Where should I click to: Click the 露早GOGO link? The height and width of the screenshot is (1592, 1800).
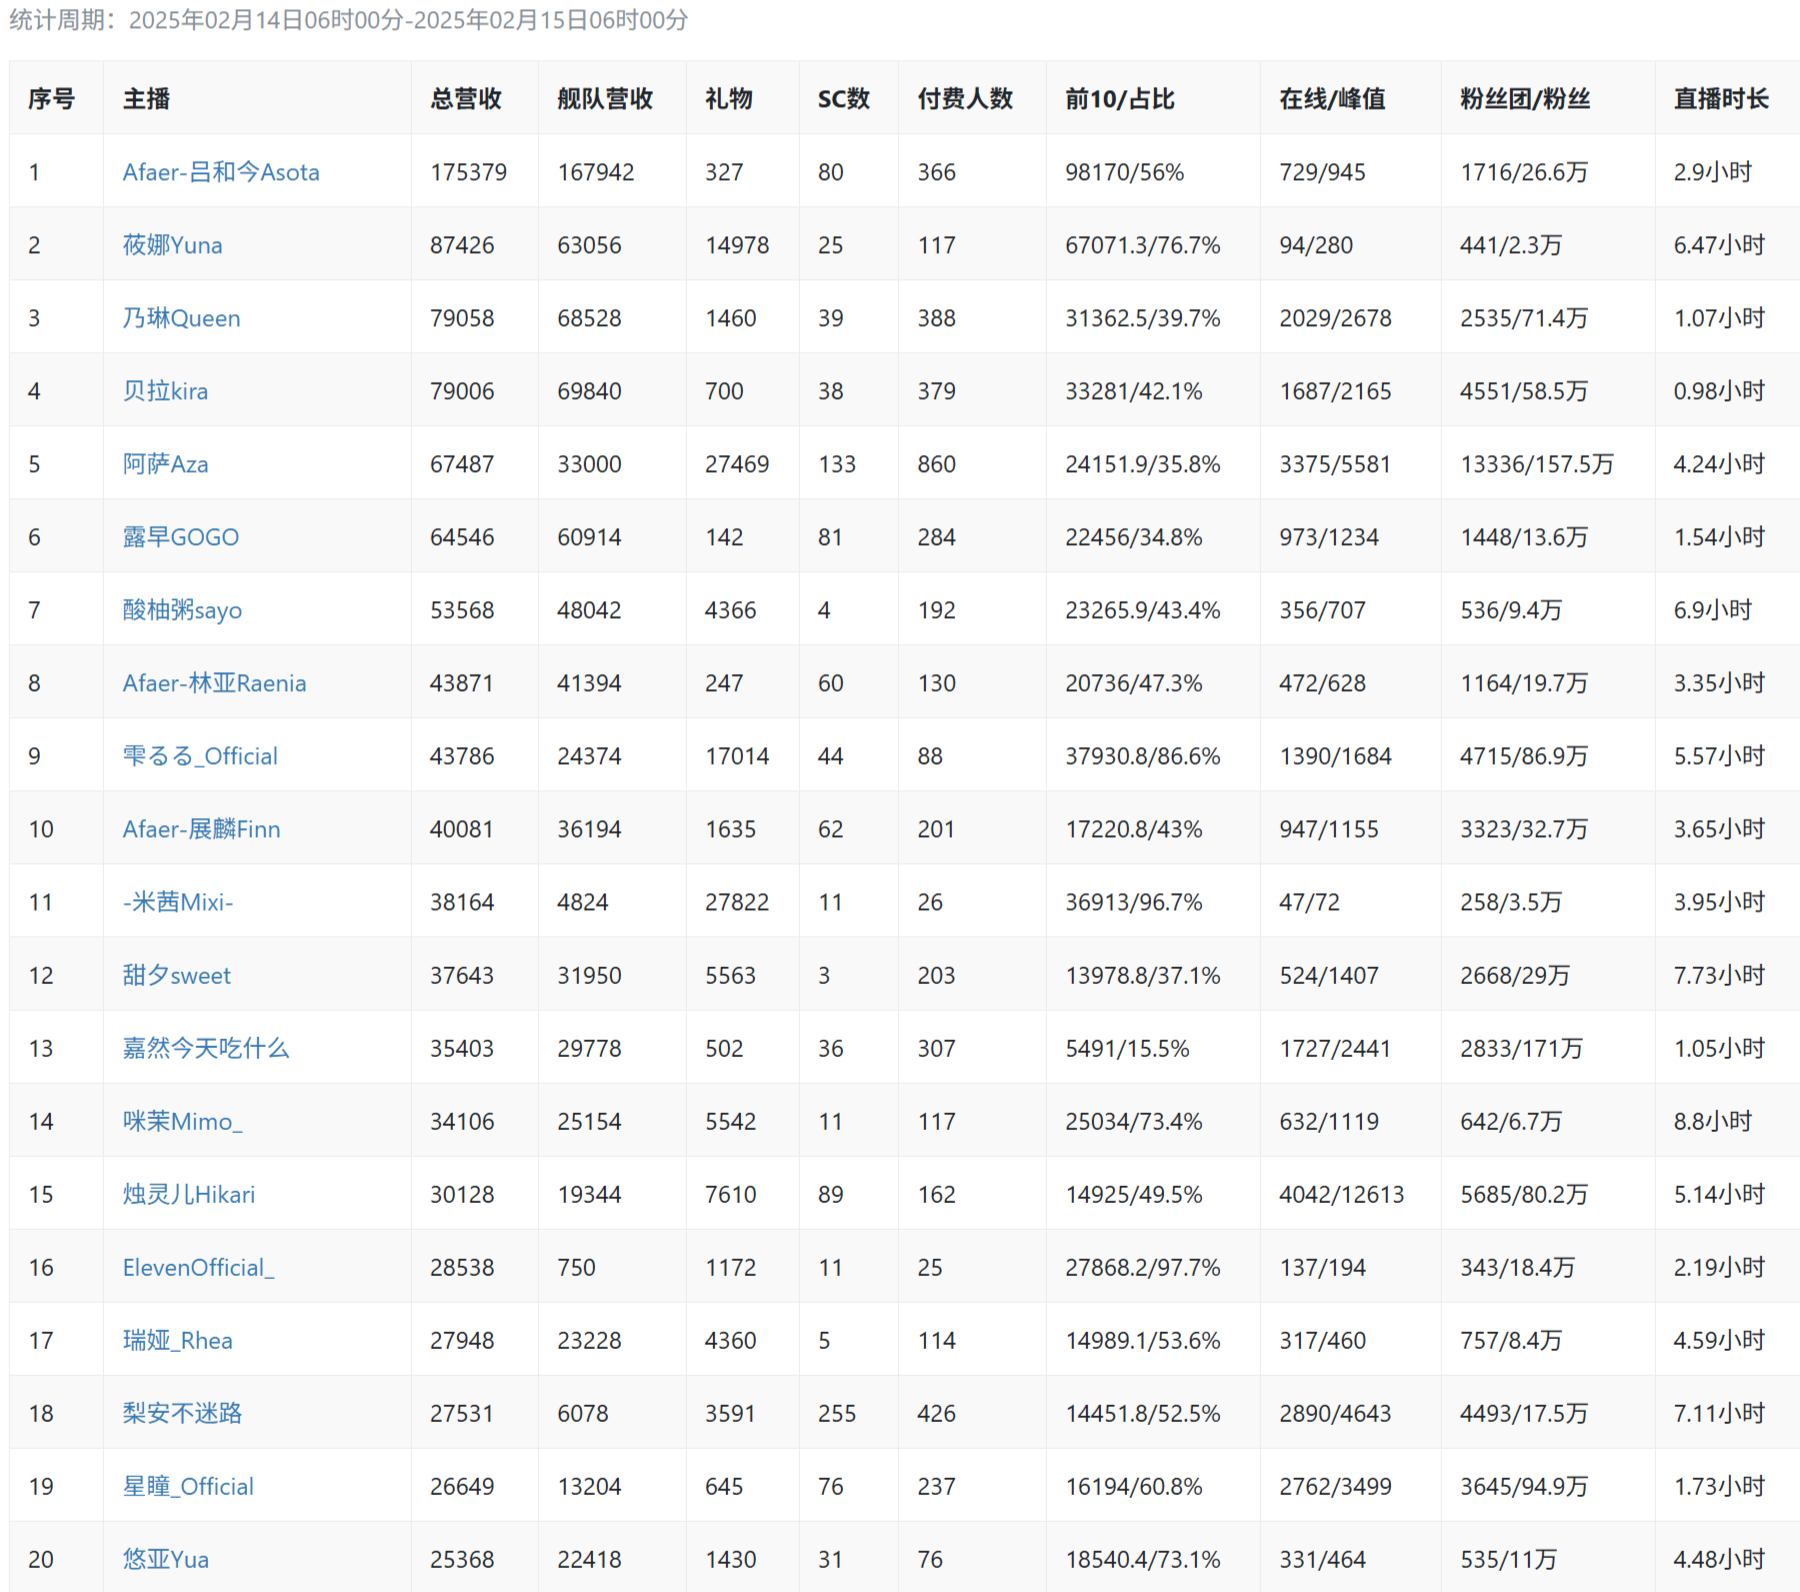(180, 537)
